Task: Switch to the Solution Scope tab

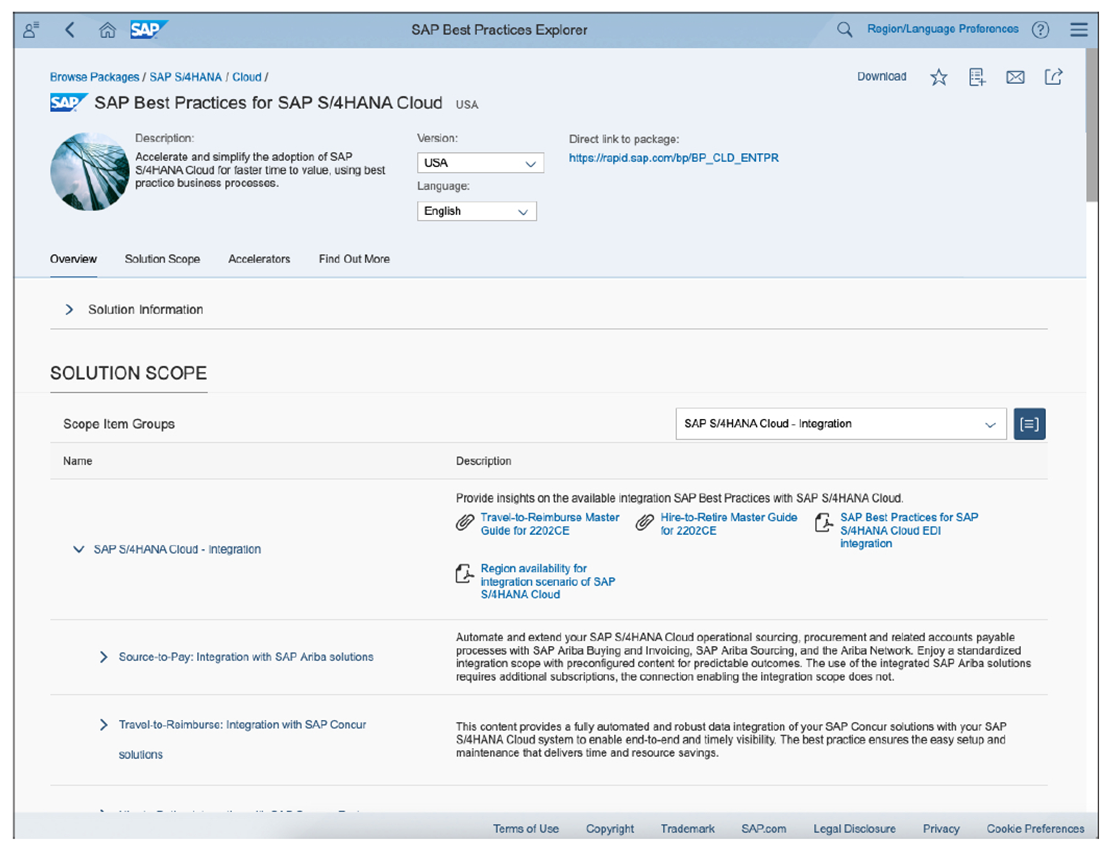Action: 162,258
